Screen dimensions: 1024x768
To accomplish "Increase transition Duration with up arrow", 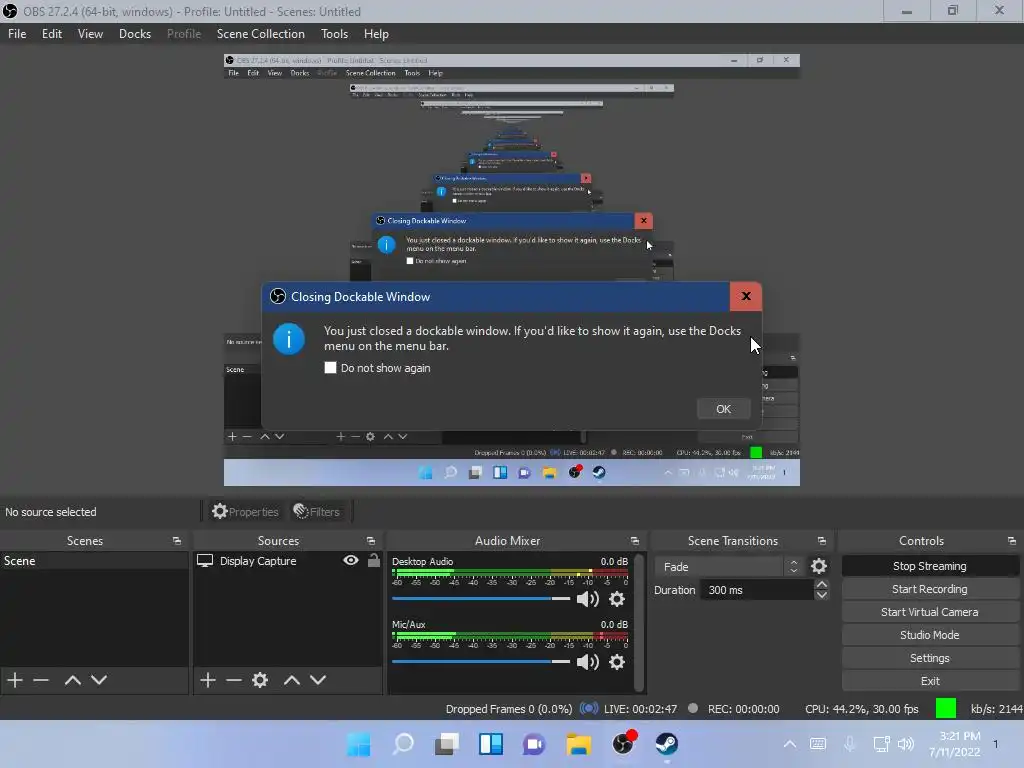I will [822, 584].
